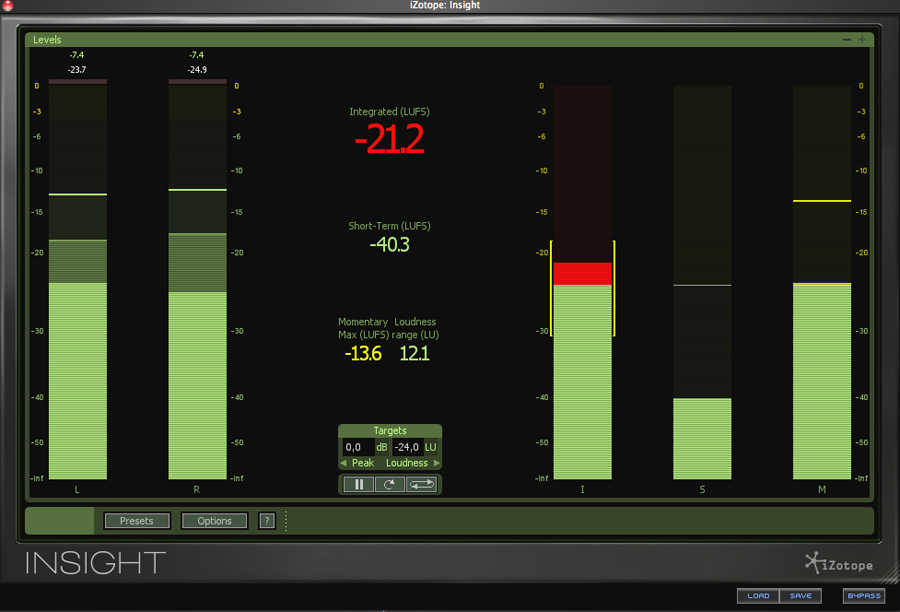Image resolution: width=900 pixels, height=612 pixels.
Task: Click the Load button
Action: coord(758,596)
